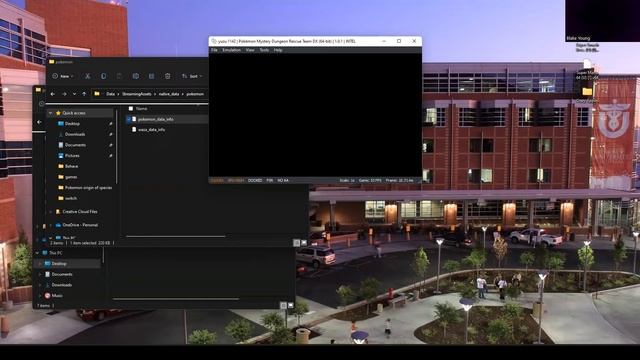This screenshot has height=360, width=640.
Task: Select Desktop under This PC in rear window
Action: click(59, 264)
